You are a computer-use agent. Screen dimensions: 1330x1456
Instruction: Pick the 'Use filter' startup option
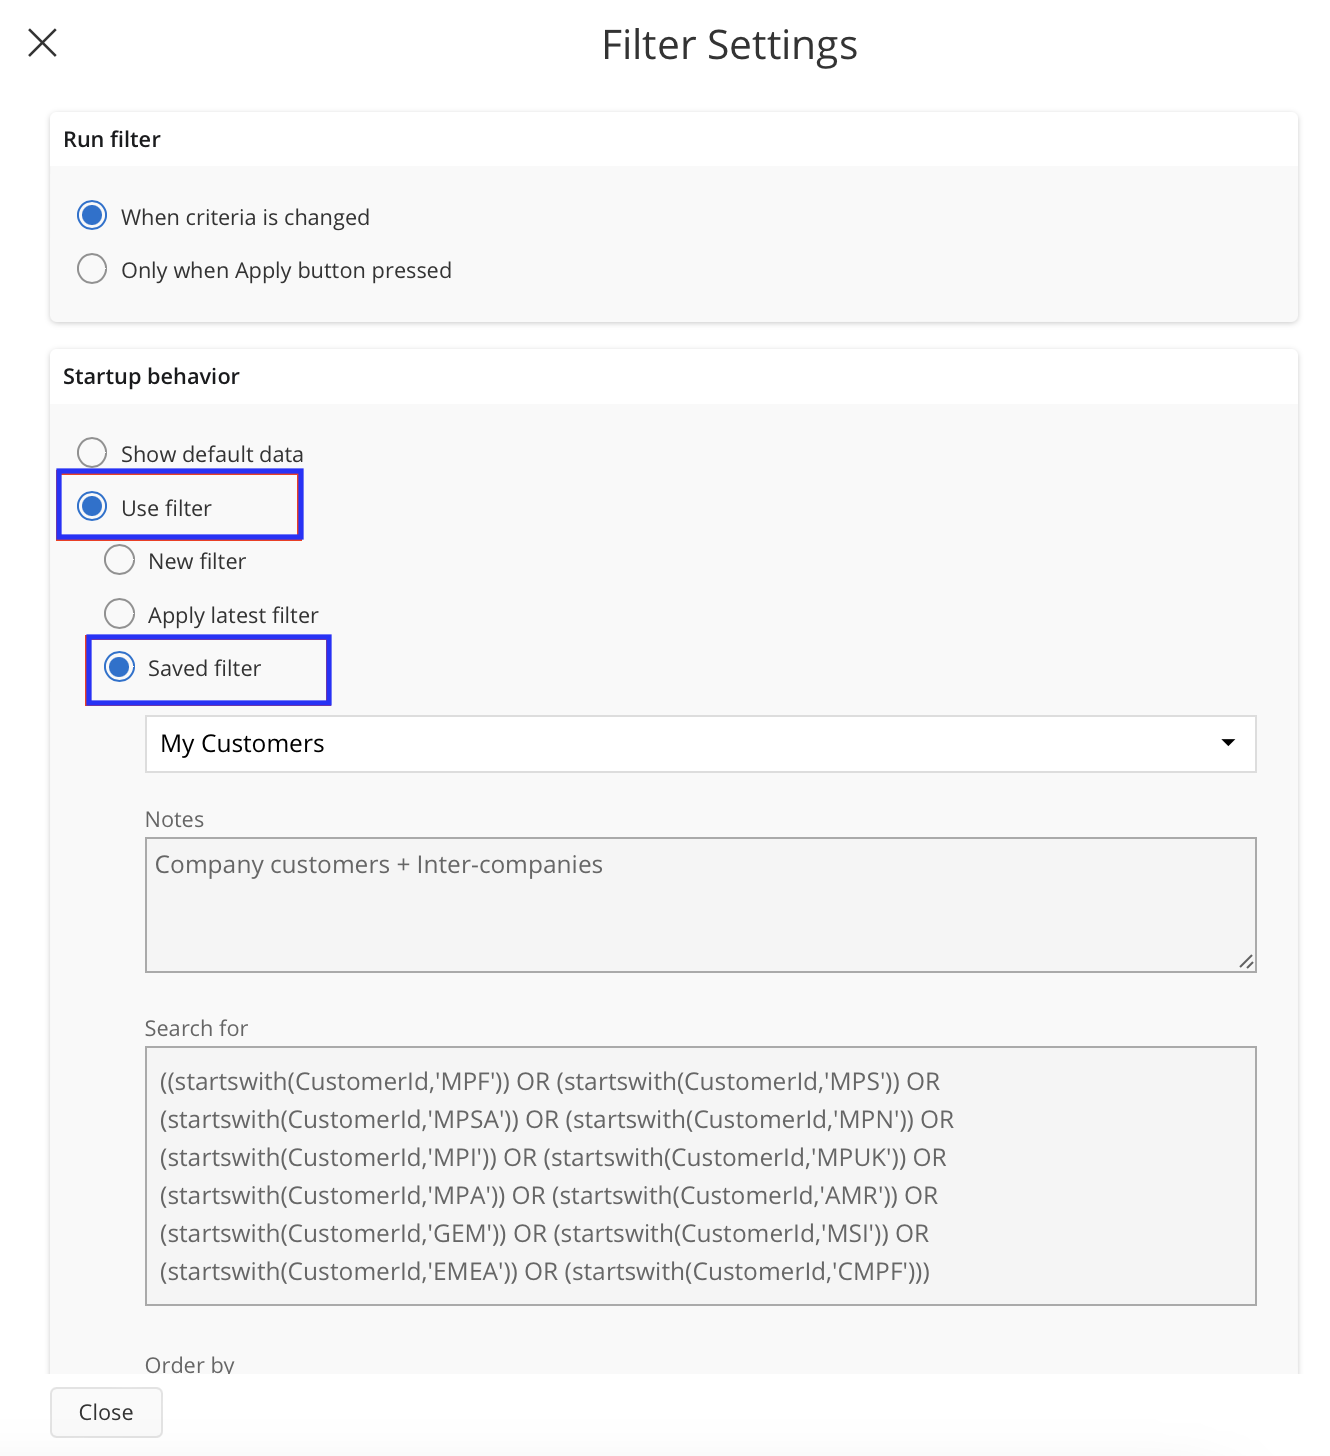coord(92,507)
